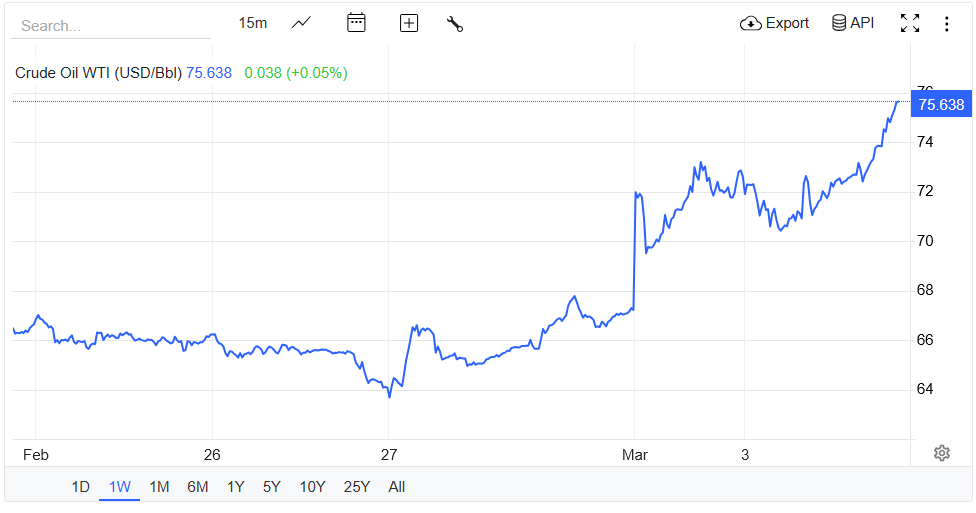The image size is (976, 513).
Task: Click the 66 price label on y-axis
Action: click(x=925, y=340)
